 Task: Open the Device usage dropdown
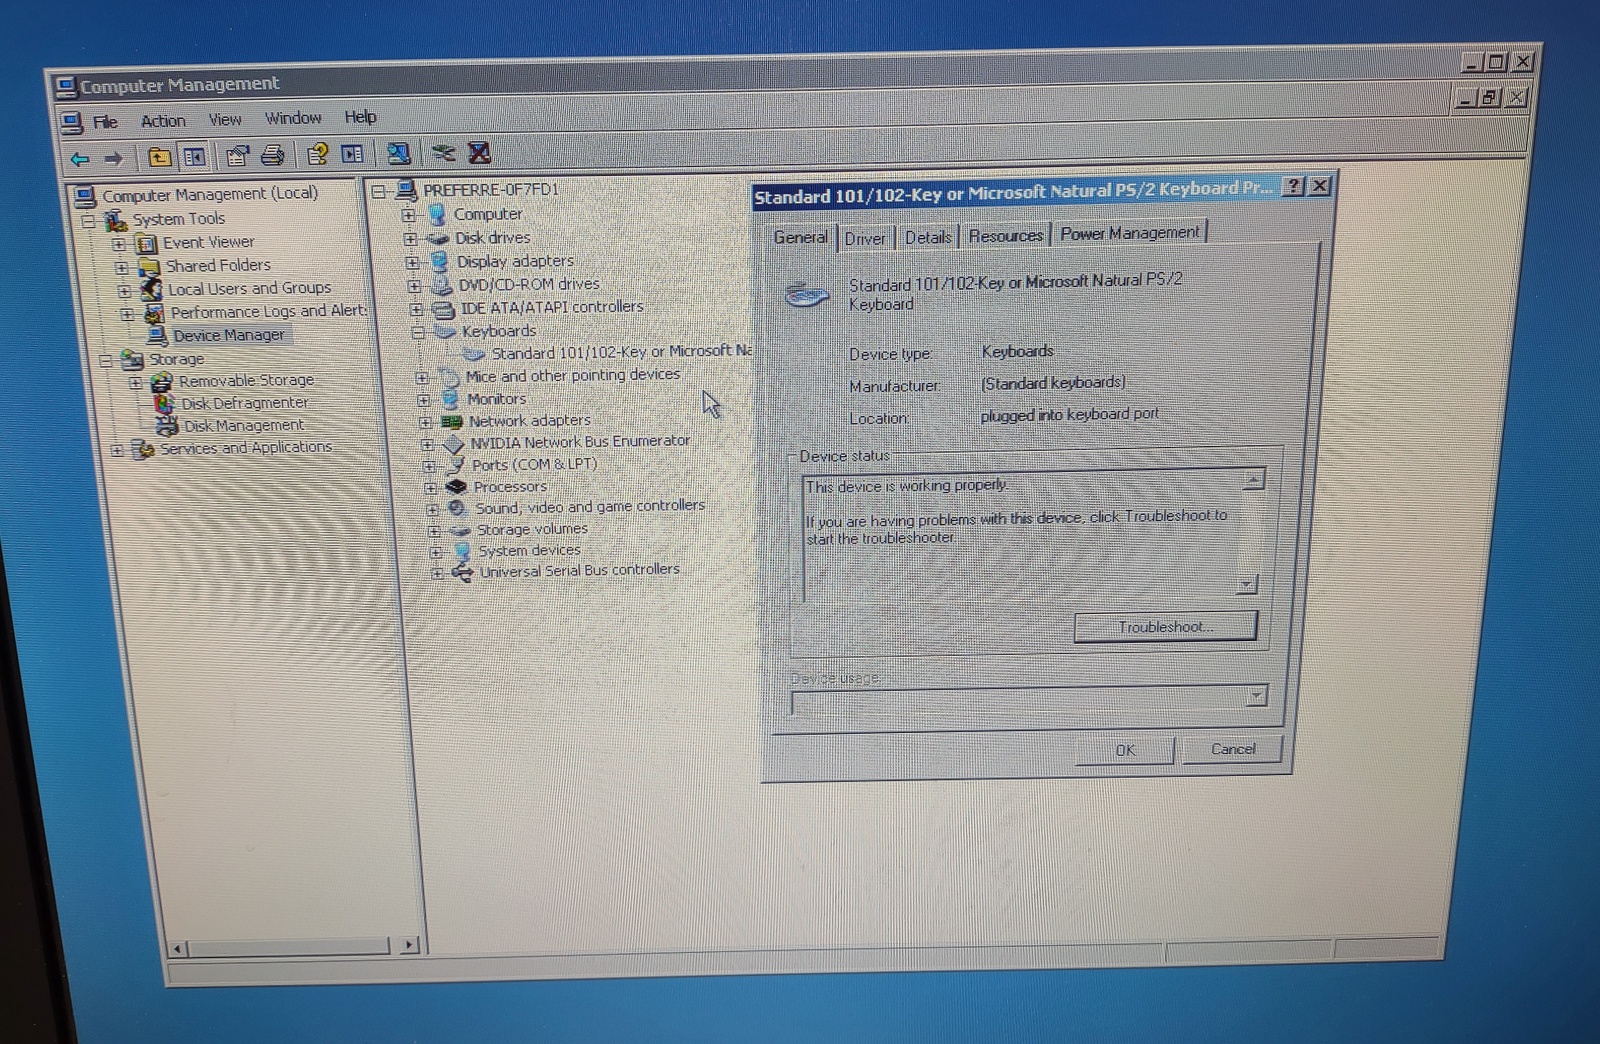click(1256, 696)
